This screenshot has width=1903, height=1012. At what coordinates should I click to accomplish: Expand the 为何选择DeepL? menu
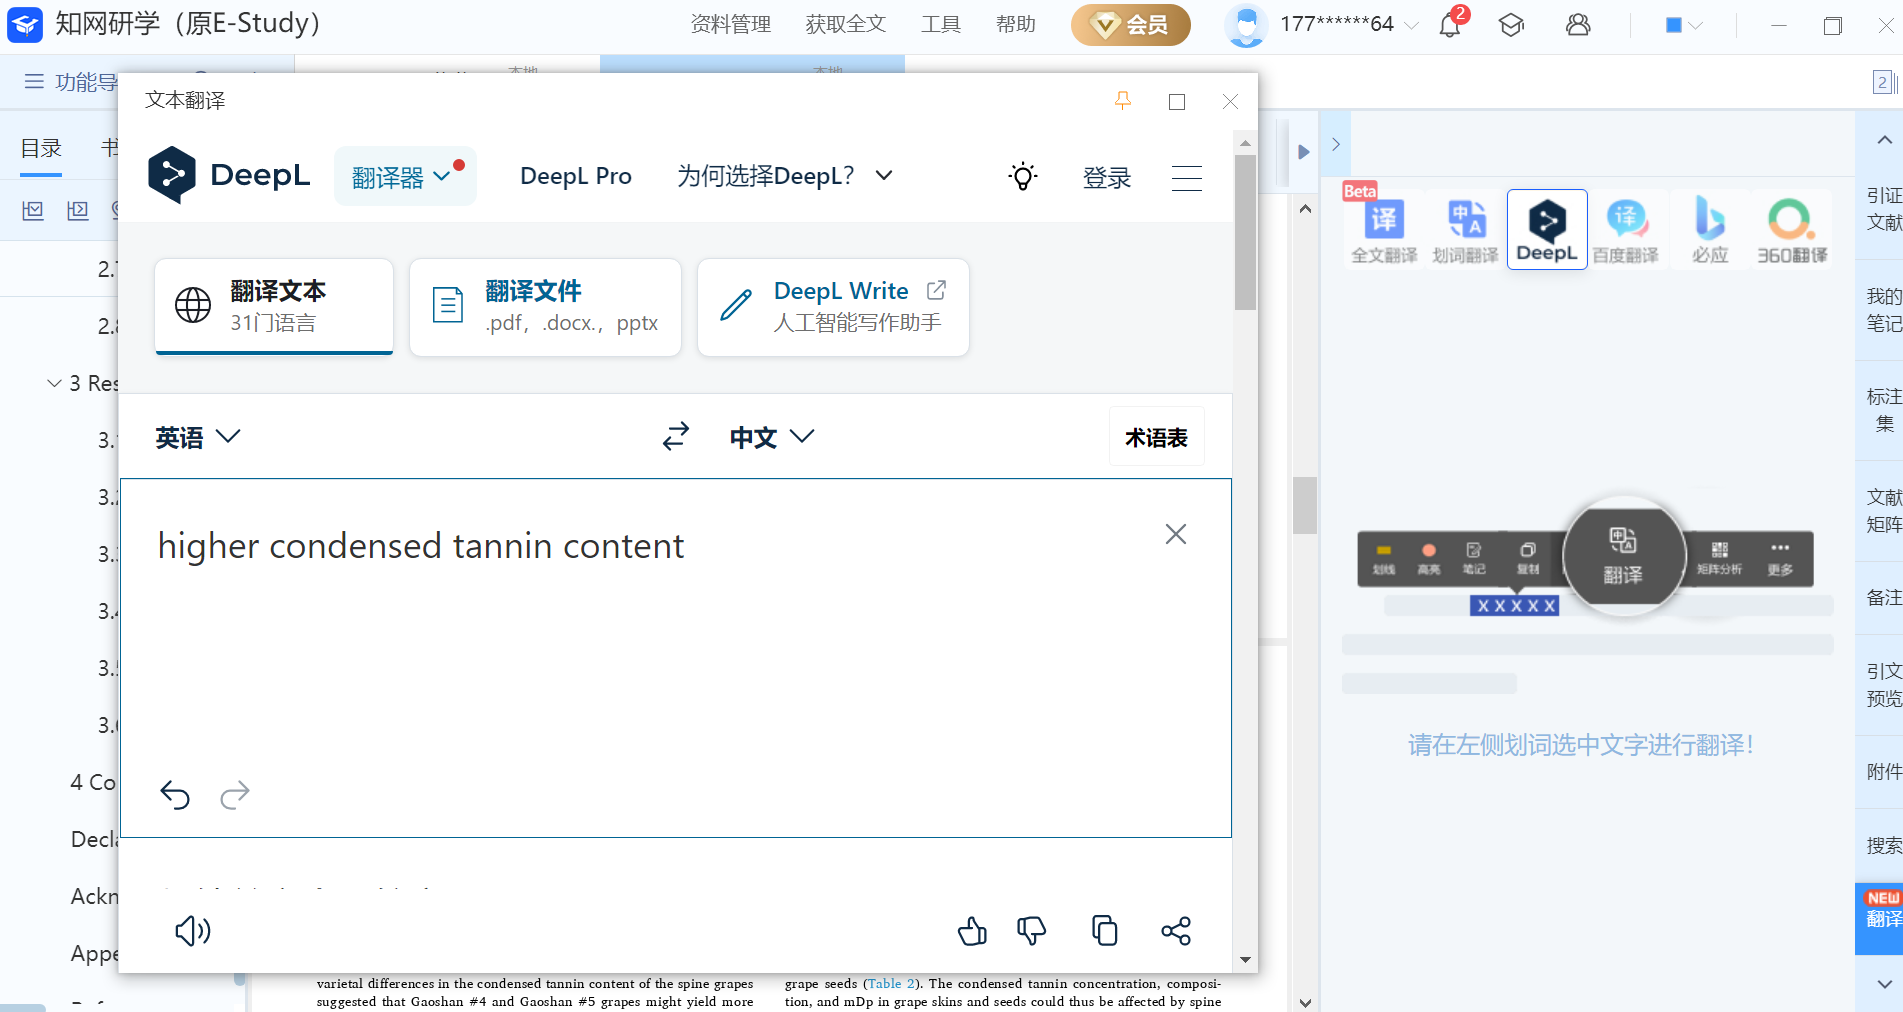[x=784, y=176]
